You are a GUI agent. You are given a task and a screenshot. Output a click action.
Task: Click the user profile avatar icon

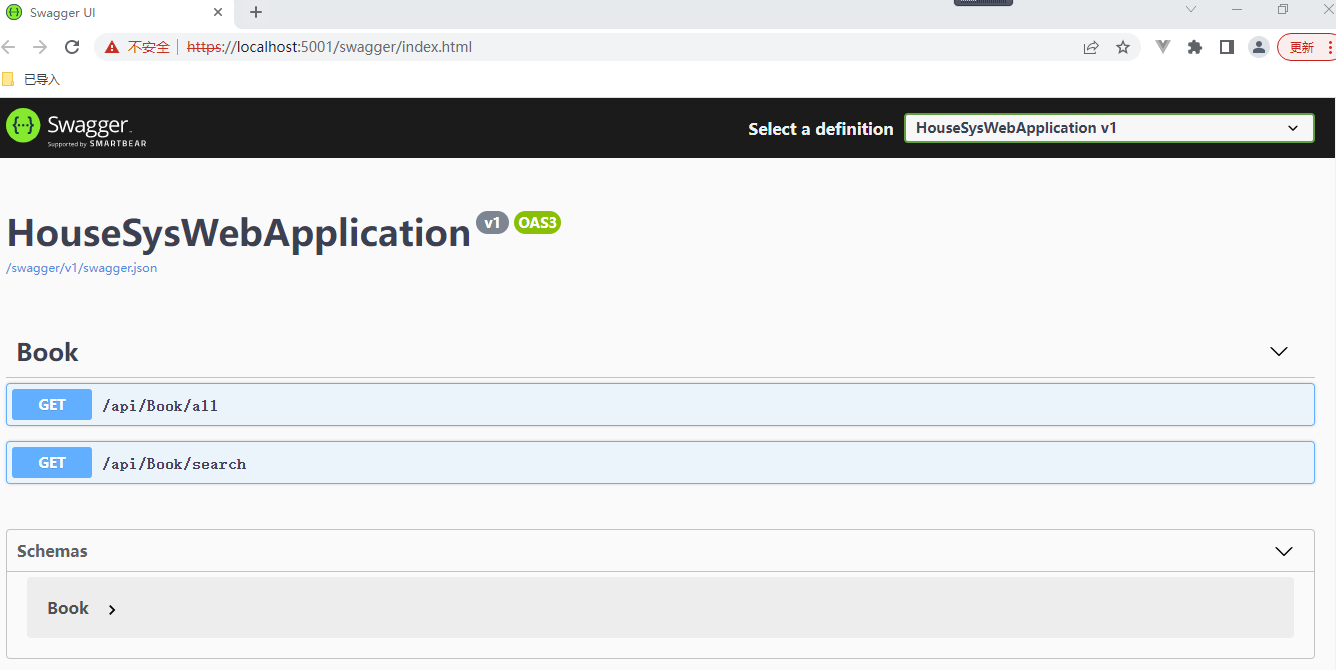click(1259, 47)
